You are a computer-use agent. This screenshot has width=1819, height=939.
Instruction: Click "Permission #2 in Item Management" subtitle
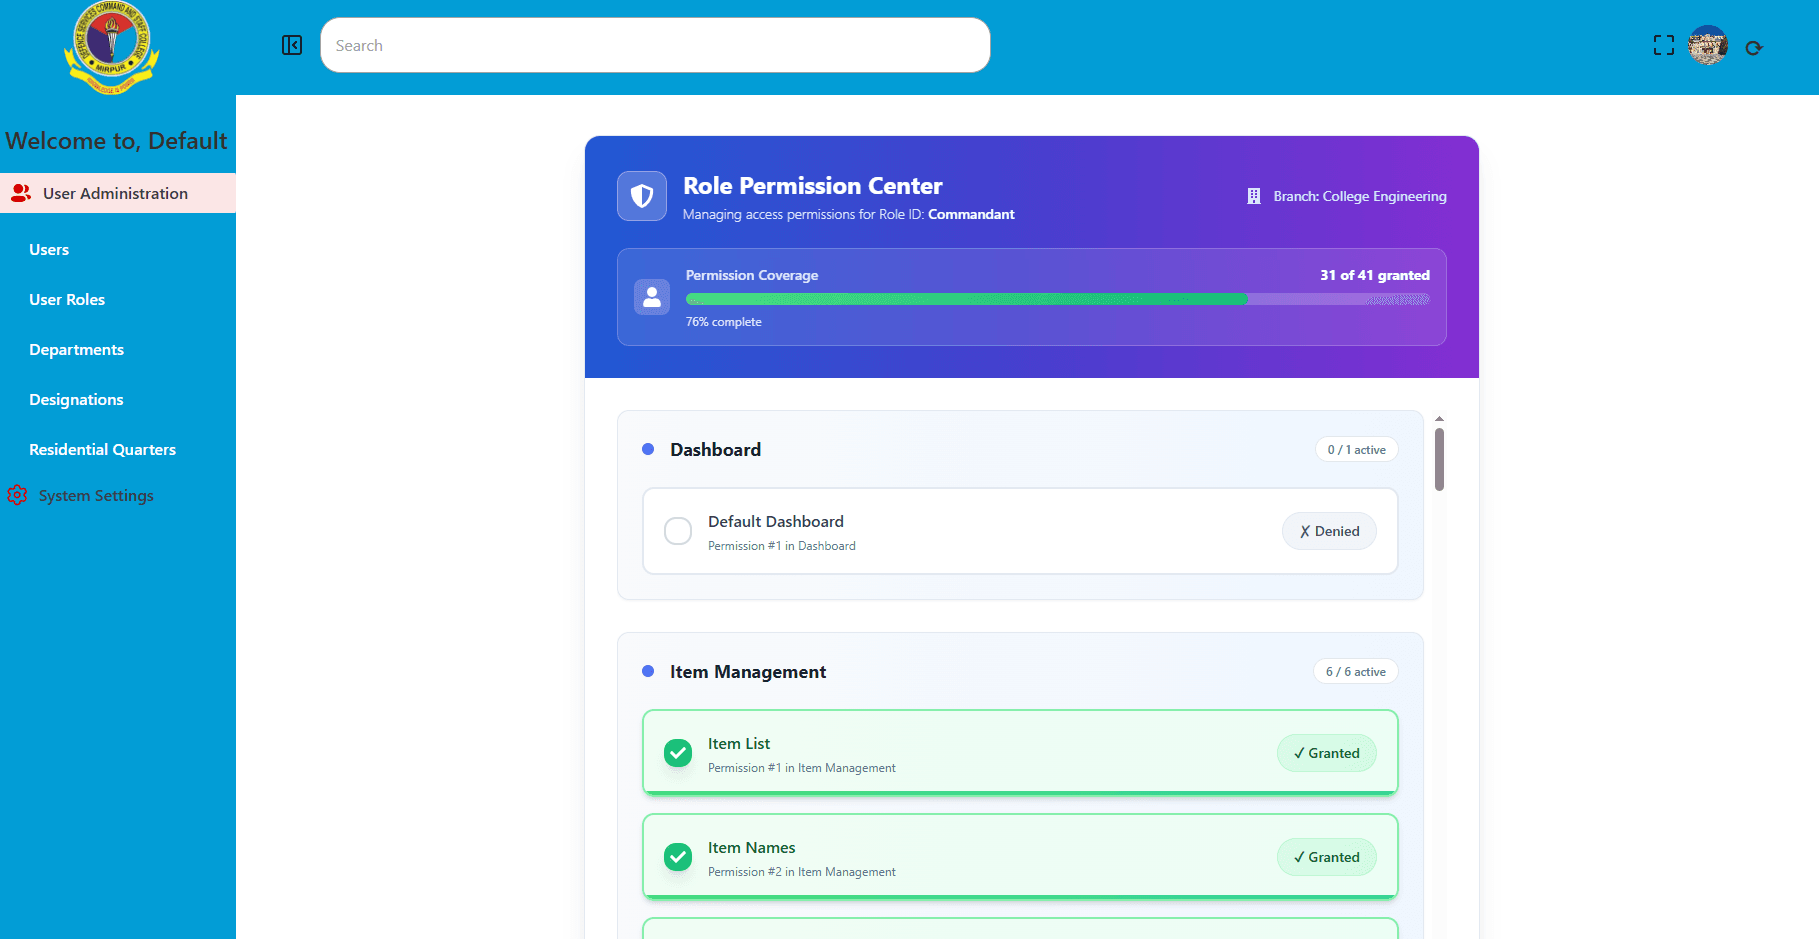(x=802, y=872)
